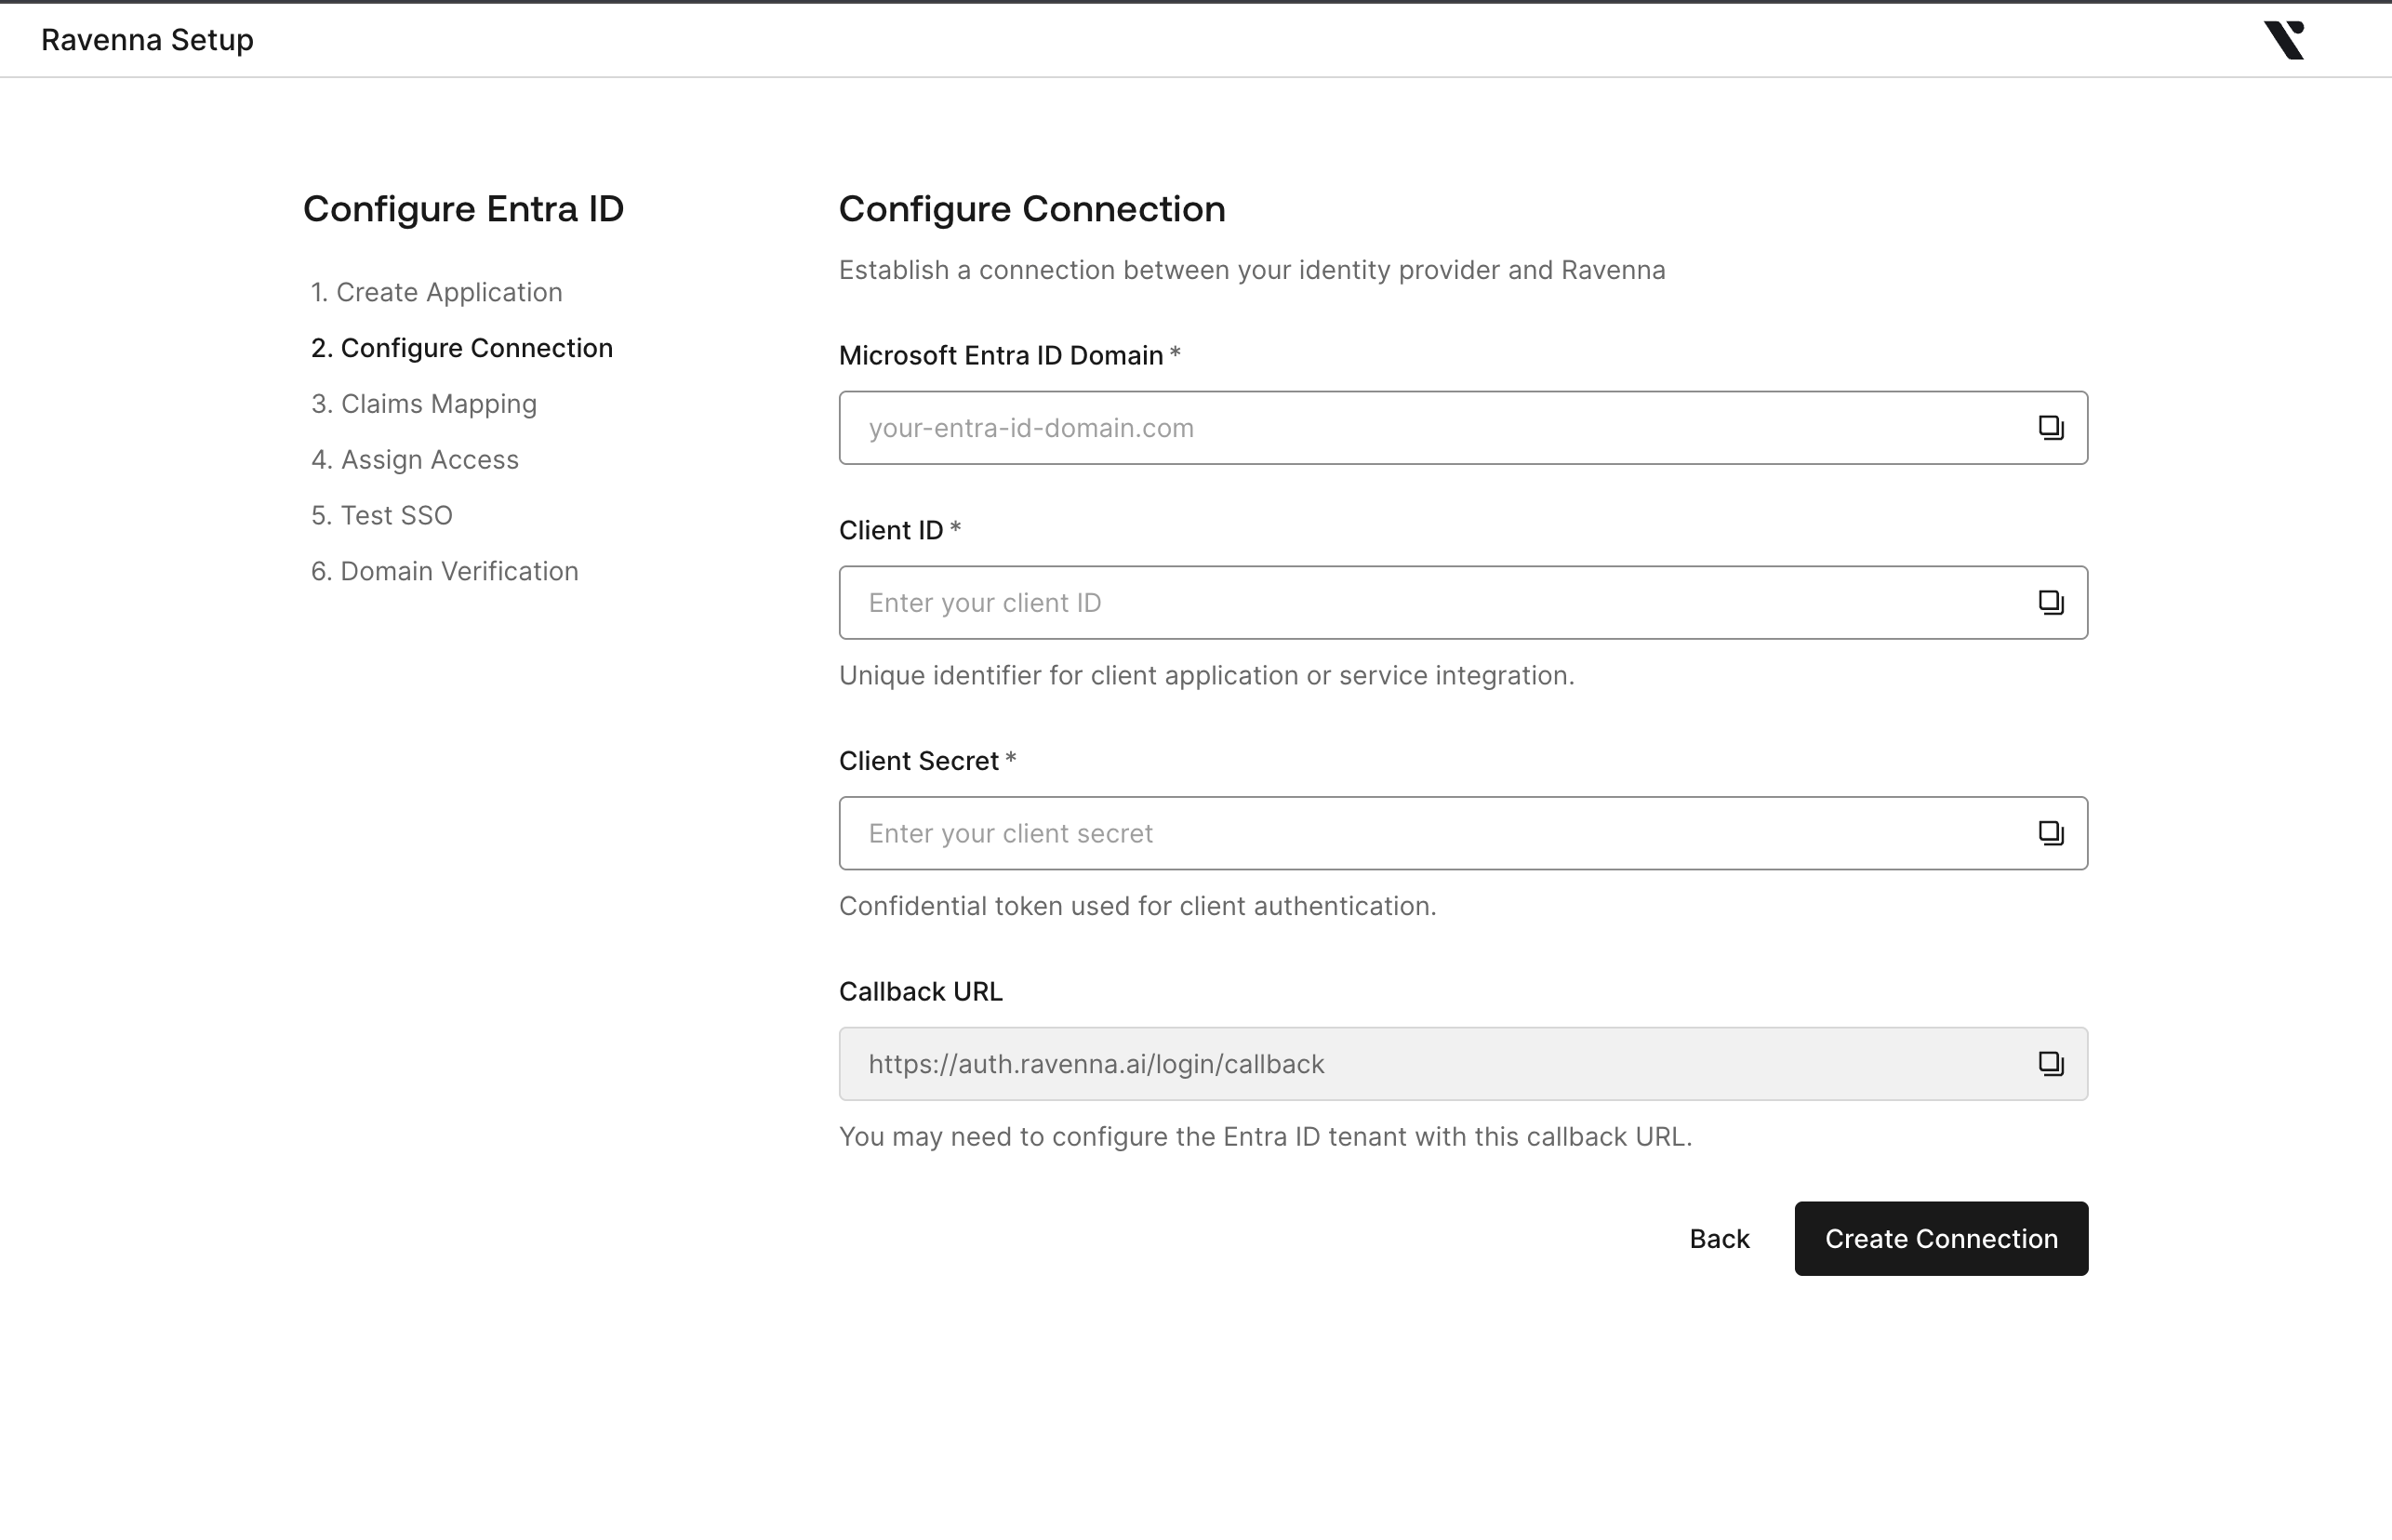Image resolution: width=2392 pixels, height=1540 pixels.
Task: Copy the Microsoft Entra ID Domain field
Action: pos(2050,428)
